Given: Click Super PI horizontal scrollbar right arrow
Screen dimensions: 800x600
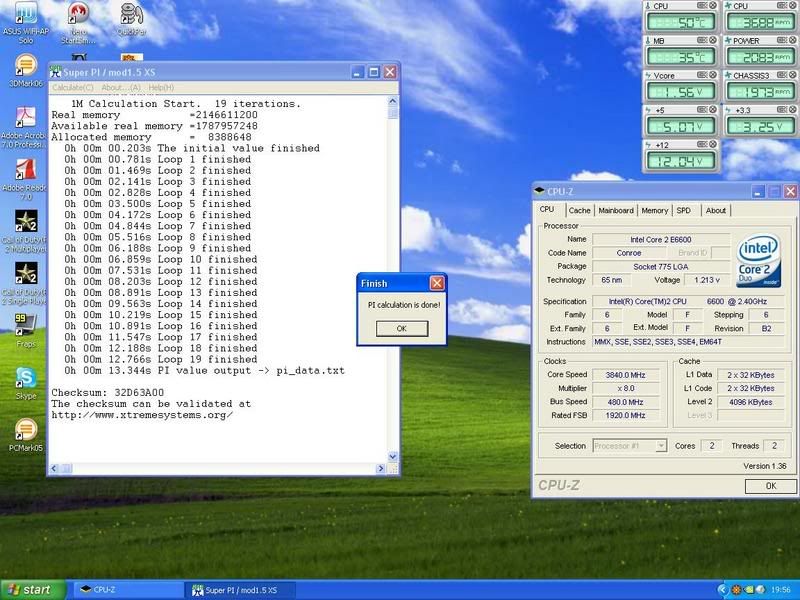Looking at the screenshot, I should 380,468.
